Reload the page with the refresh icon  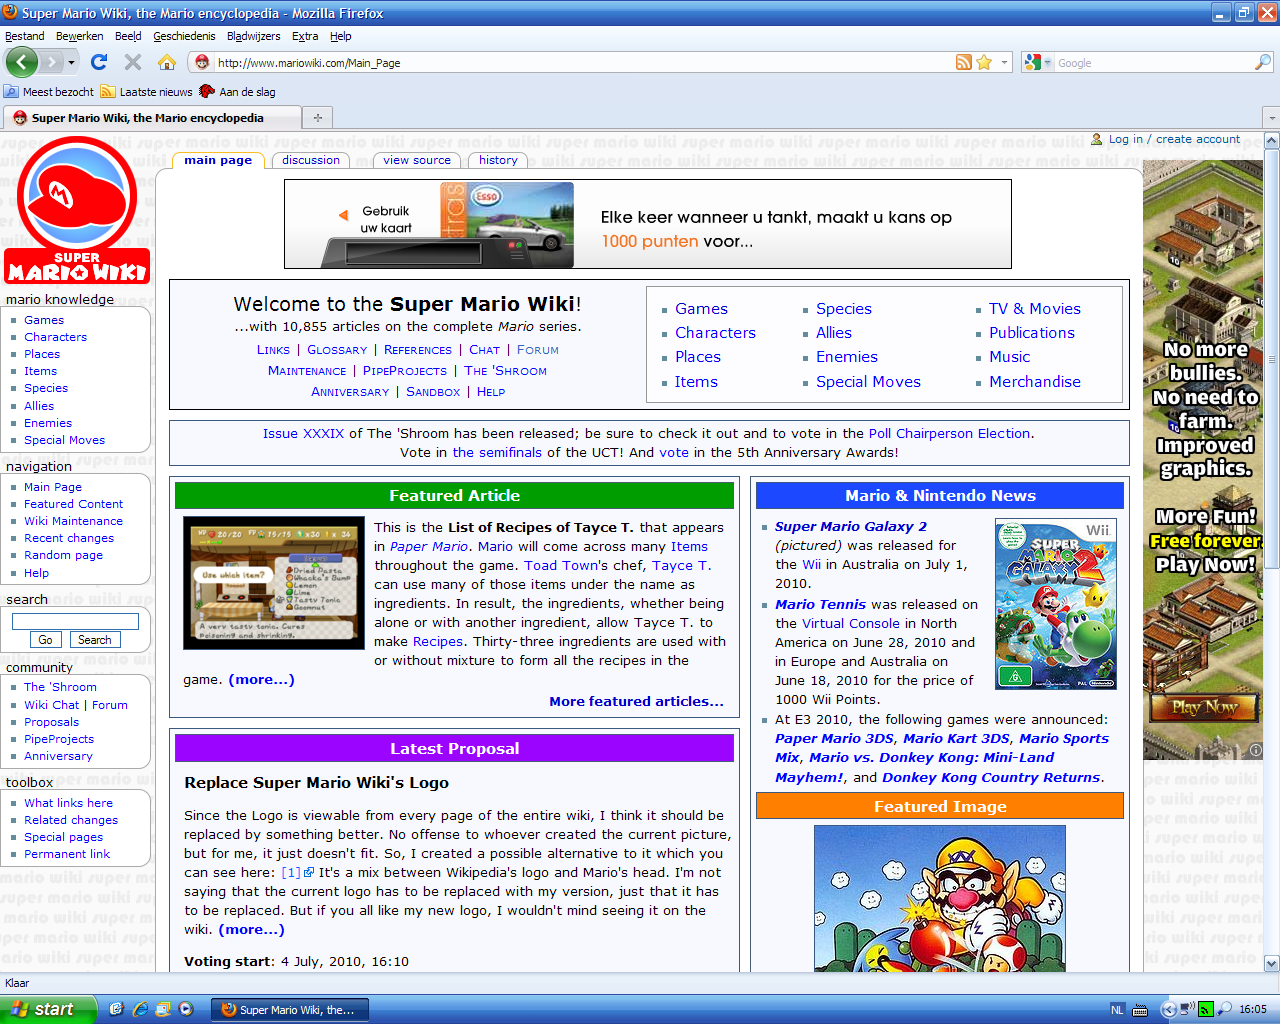point(99,62)
